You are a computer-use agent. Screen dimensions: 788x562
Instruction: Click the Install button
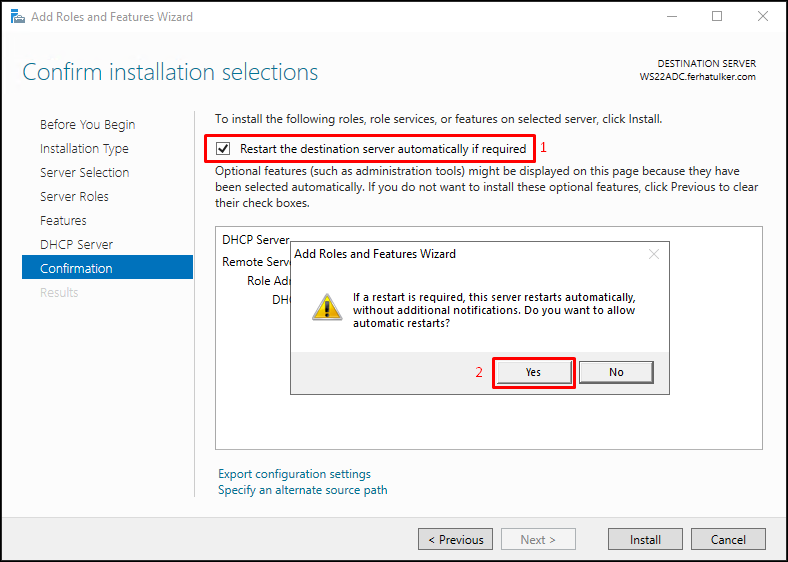(645, 539)
